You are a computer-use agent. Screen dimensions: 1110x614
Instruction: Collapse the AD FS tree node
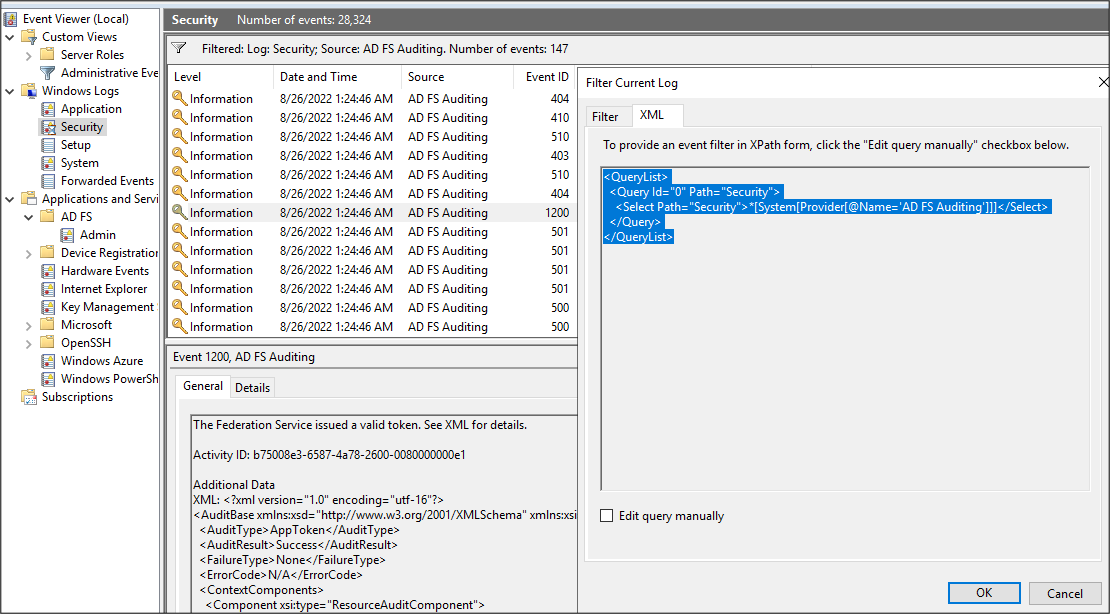(x=28, y=217)
